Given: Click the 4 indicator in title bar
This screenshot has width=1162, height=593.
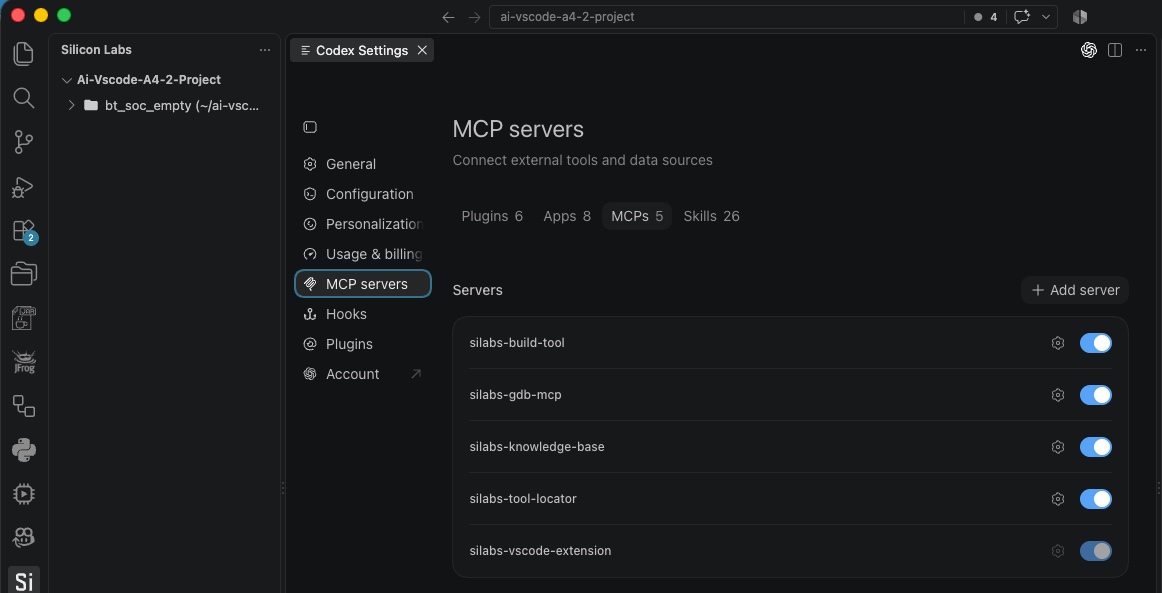Looking at the screenshot, I should point(986,17).
